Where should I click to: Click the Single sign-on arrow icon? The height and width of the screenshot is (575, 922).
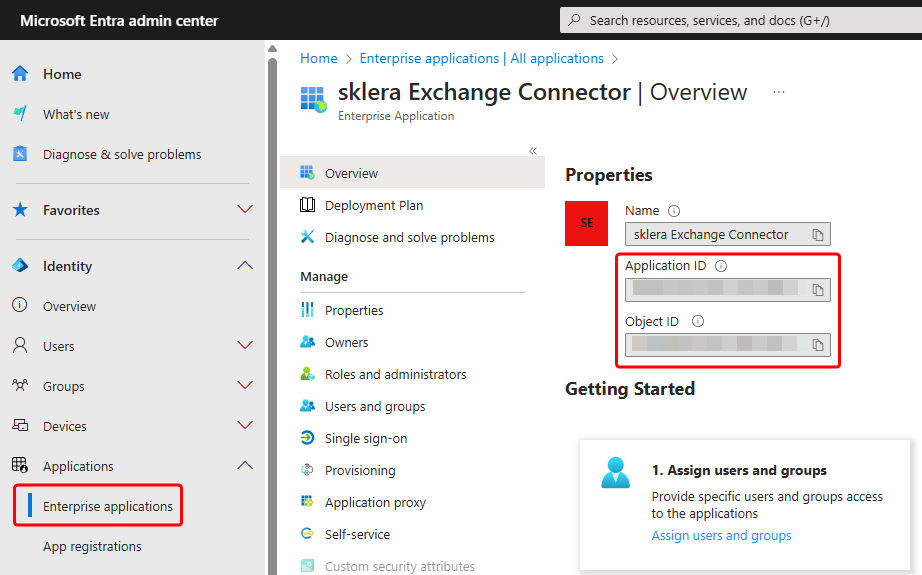[x=308, y=437]
